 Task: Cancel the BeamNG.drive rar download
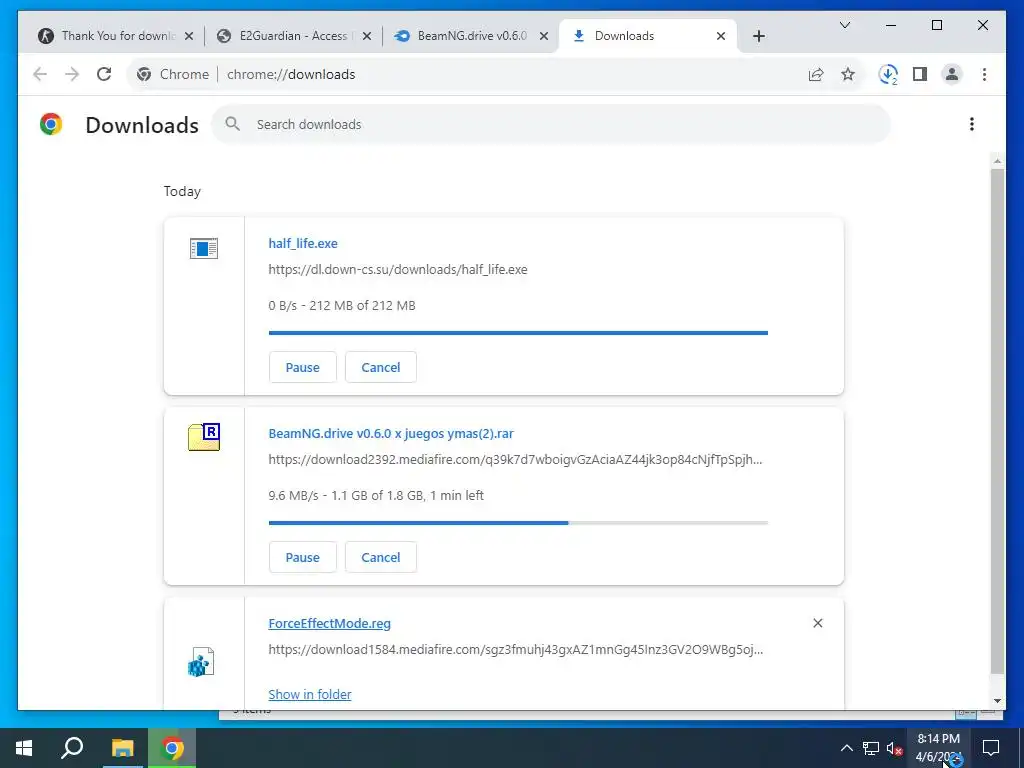click(x=381, y=557)
